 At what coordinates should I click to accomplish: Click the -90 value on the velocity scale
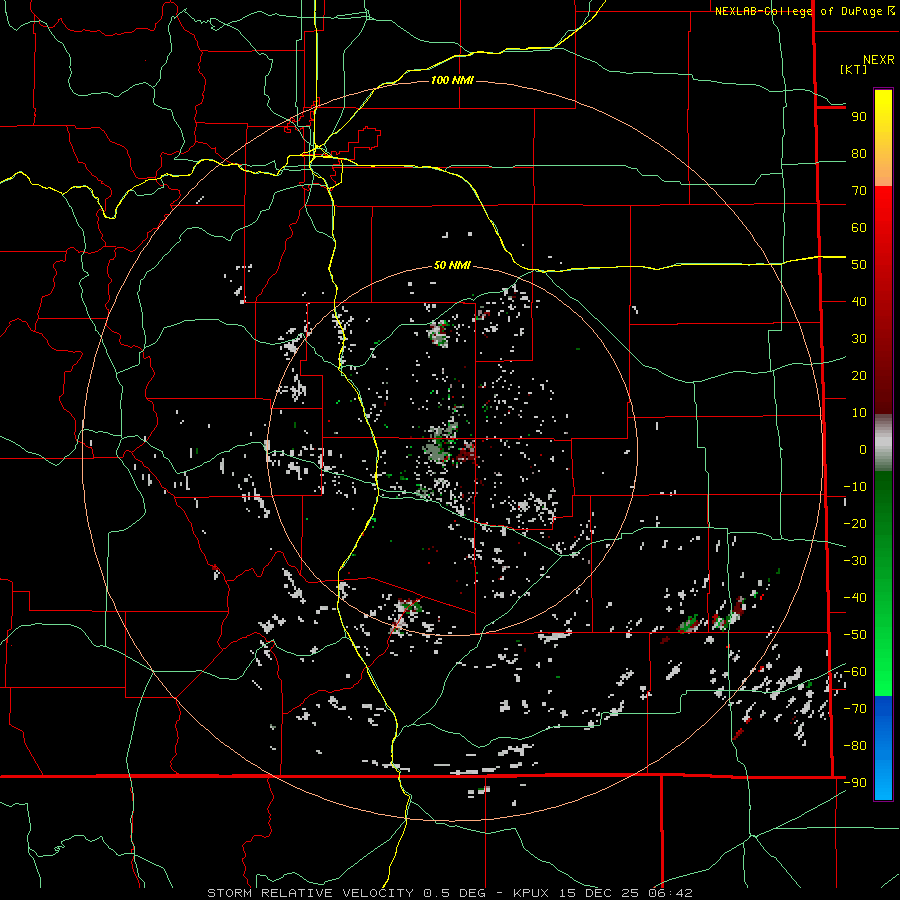(855, 783)
